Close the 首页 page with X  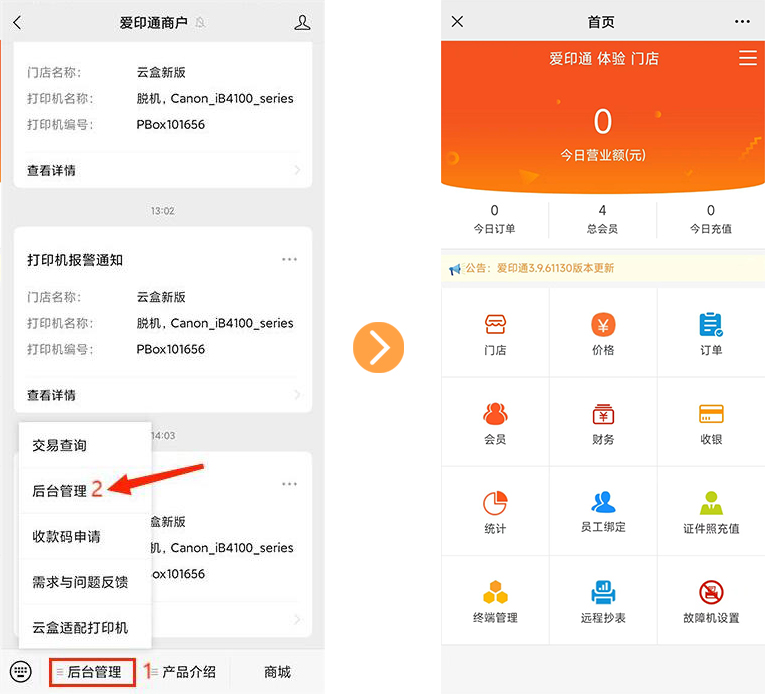coord(457,21)
